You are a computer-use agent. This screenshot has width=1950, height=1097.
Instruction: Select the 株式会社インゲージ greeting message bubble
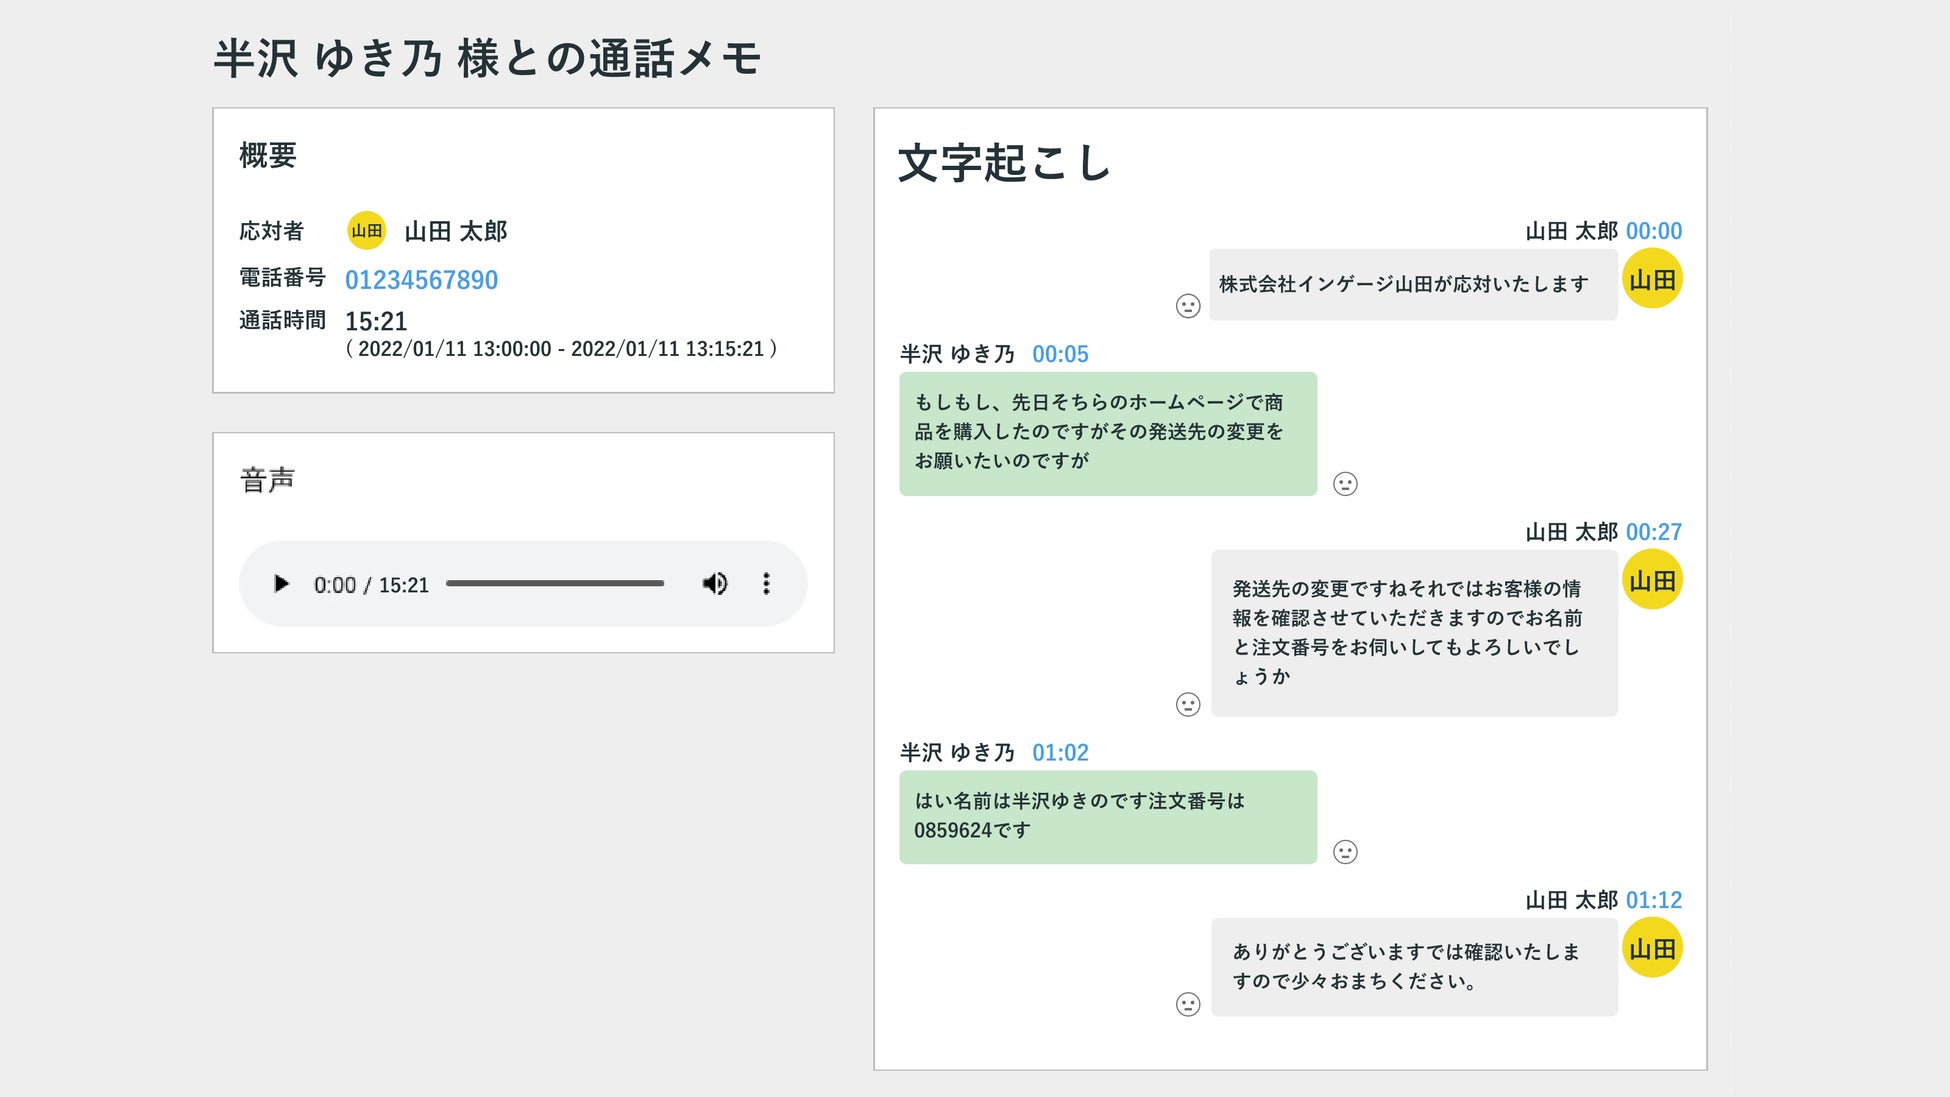(1412, 285)
